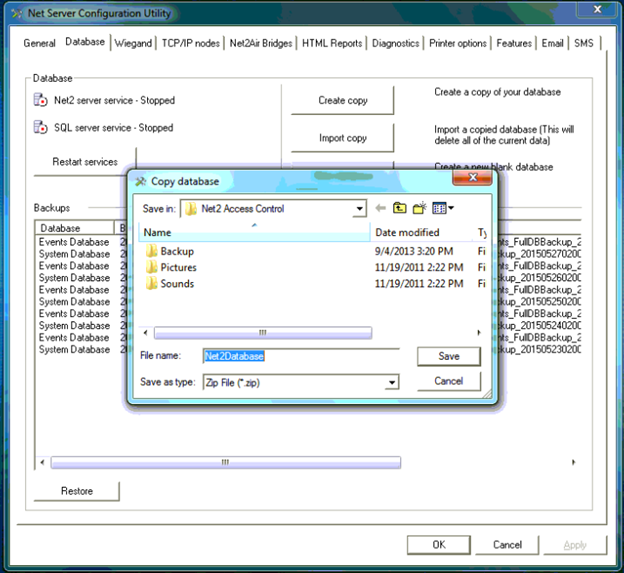Screen dimensions: 624x573
Task: Go up one folder level icon
Action: pyautogui.click(x=400, y=208)
